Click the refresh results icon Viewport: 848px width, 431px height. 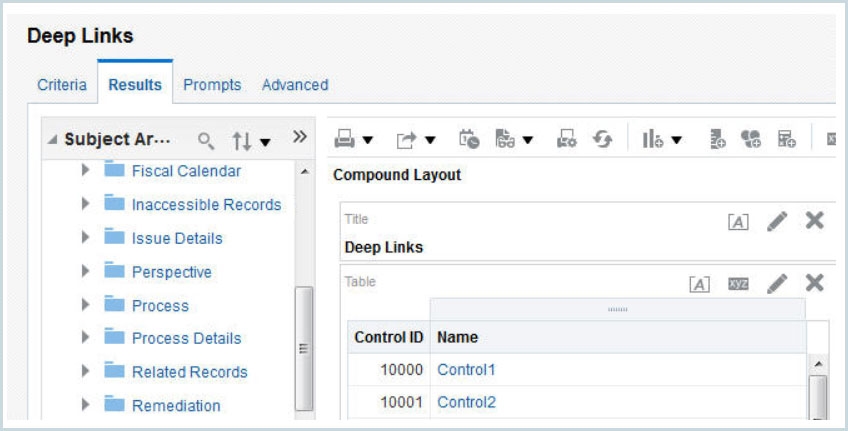tap(593, 142)
